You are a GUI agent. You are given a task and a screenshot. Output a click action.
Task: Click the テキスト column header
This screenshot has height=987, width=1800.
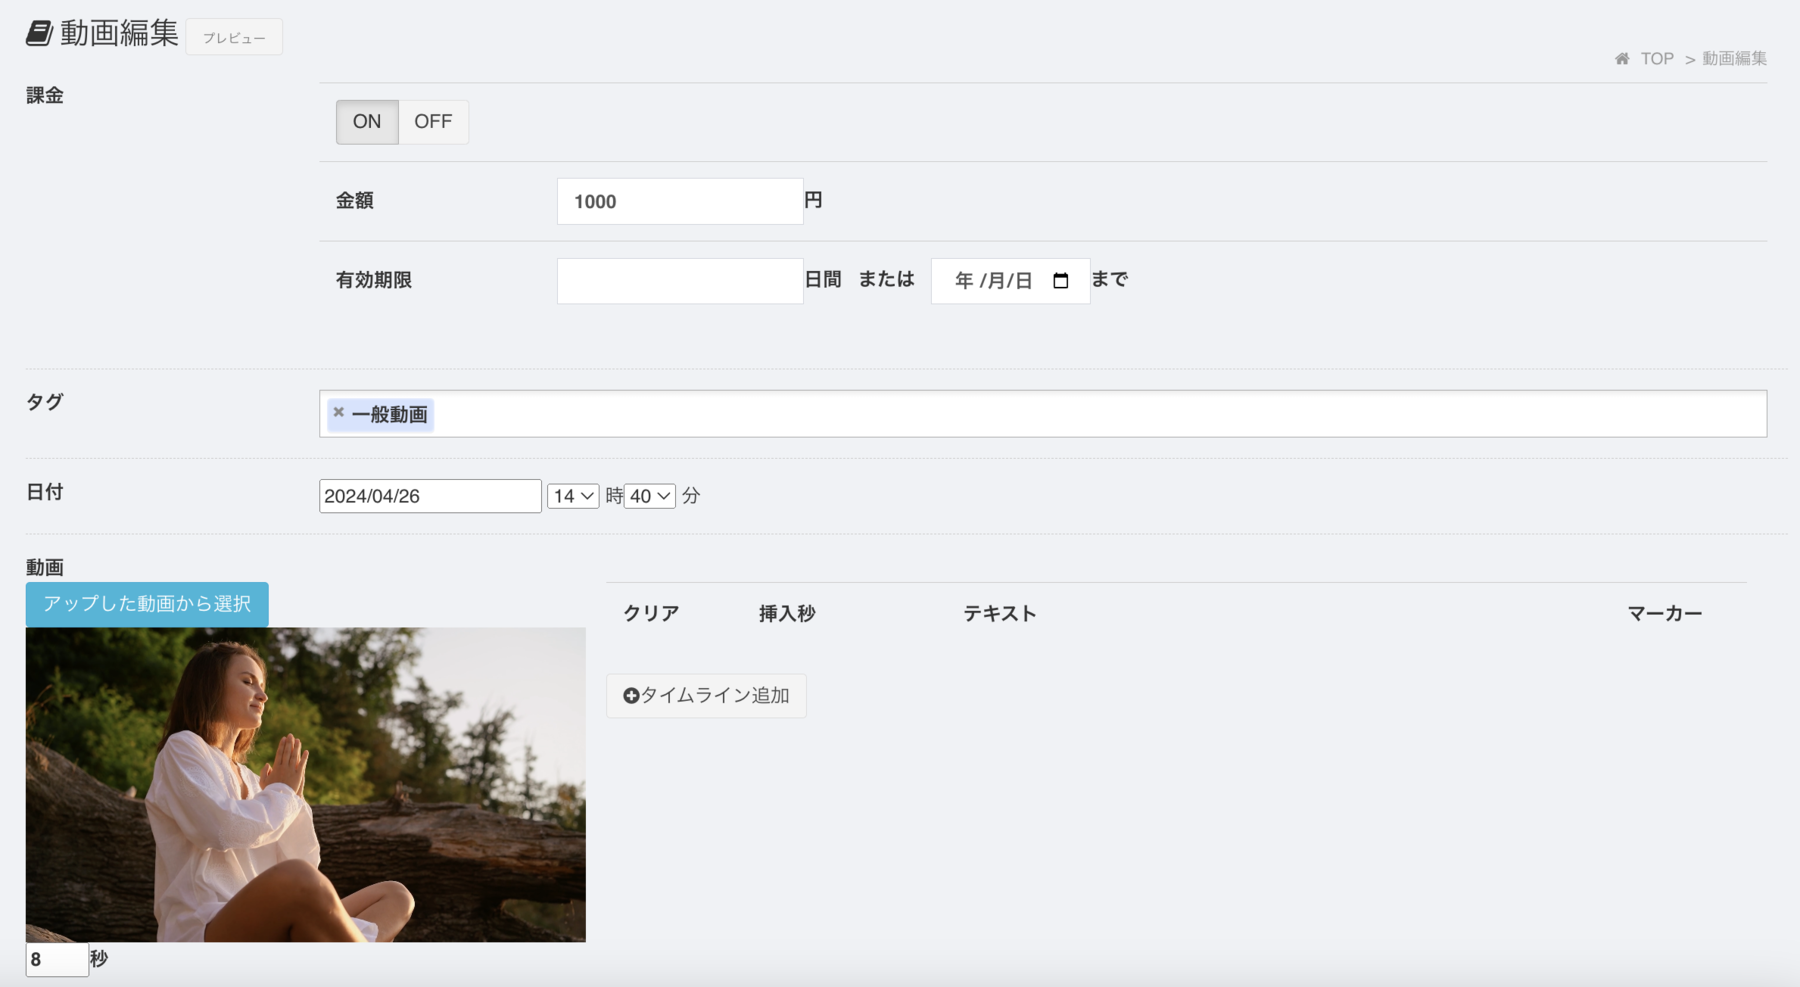tap(999, 613)
